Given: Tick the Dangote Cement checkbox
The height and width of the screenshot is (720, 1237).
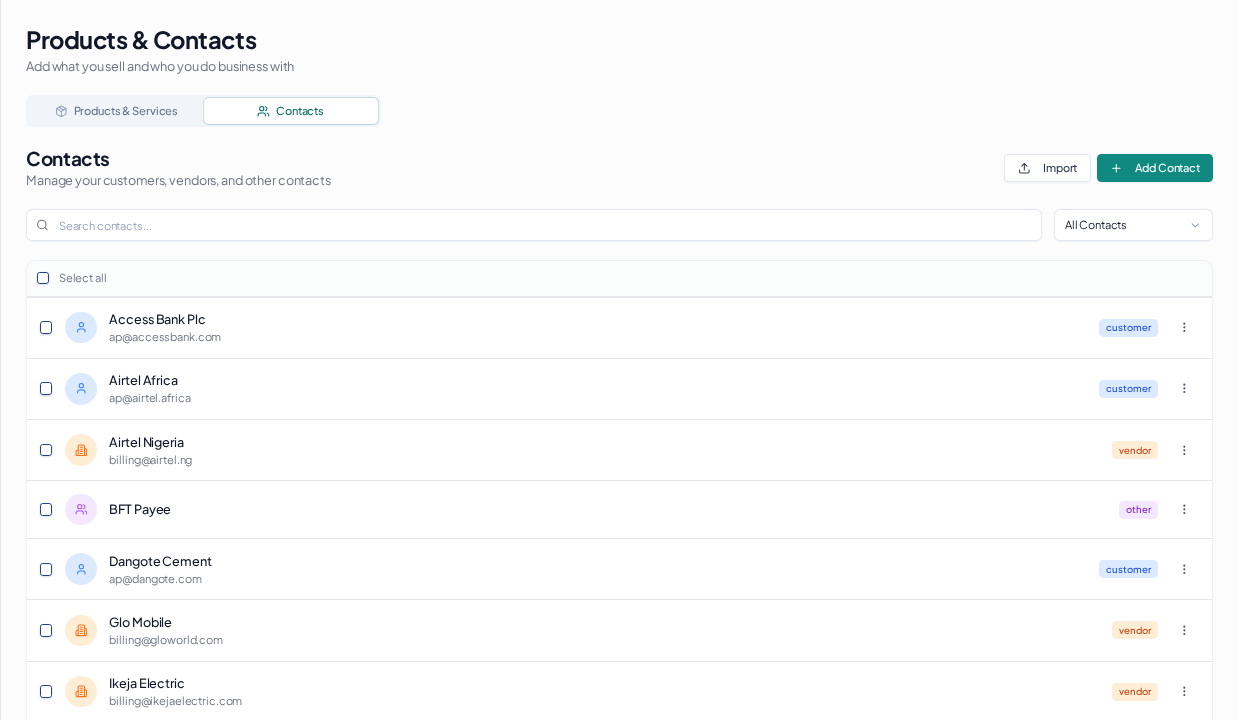Looking at the screenshot, I should tap(46, 570).
